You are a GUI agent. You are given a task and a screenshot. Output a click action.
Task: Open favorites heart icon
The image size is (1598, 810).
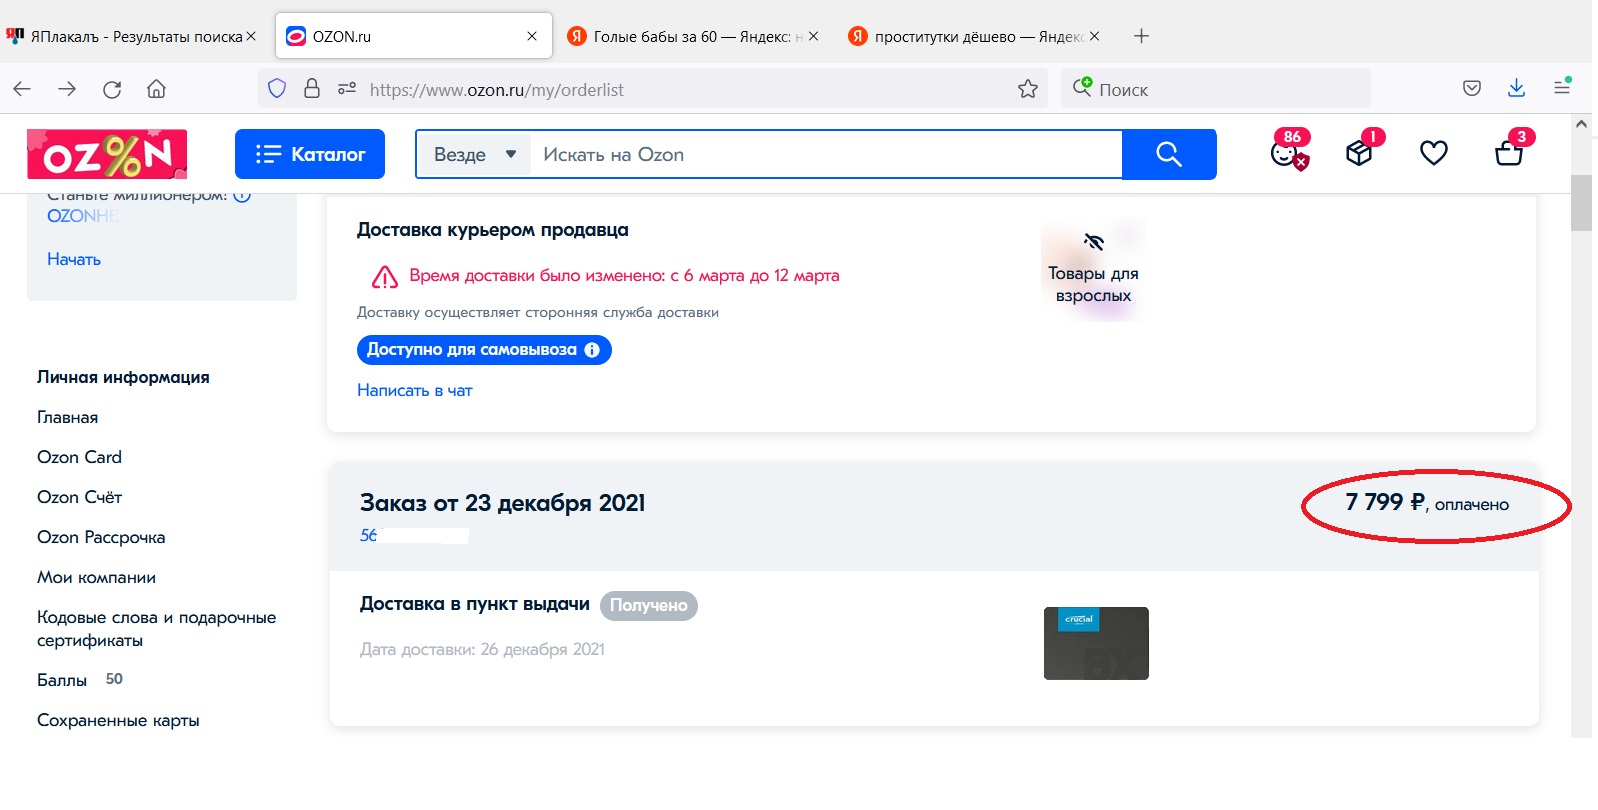[x=1434, y=153]
